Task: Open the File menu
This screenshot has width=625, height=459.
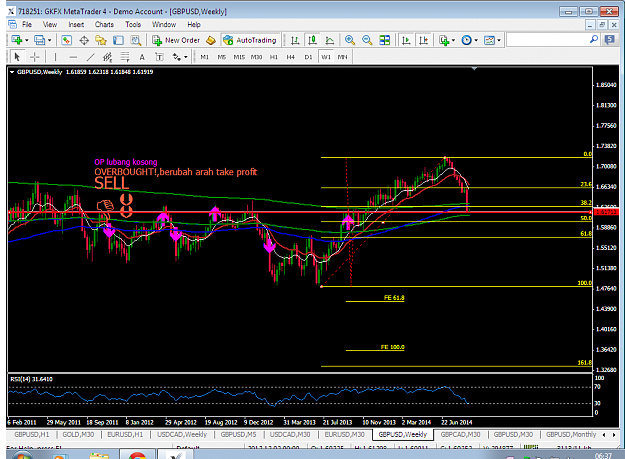Action: click(x=27, y=24)
